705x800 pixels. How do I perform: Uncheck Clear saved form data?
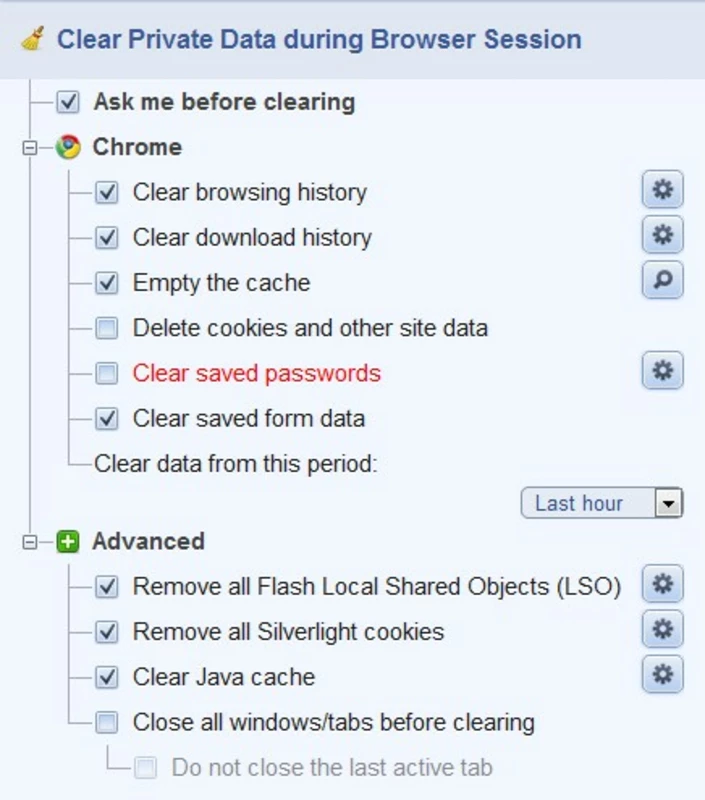[x=107, y=419]
